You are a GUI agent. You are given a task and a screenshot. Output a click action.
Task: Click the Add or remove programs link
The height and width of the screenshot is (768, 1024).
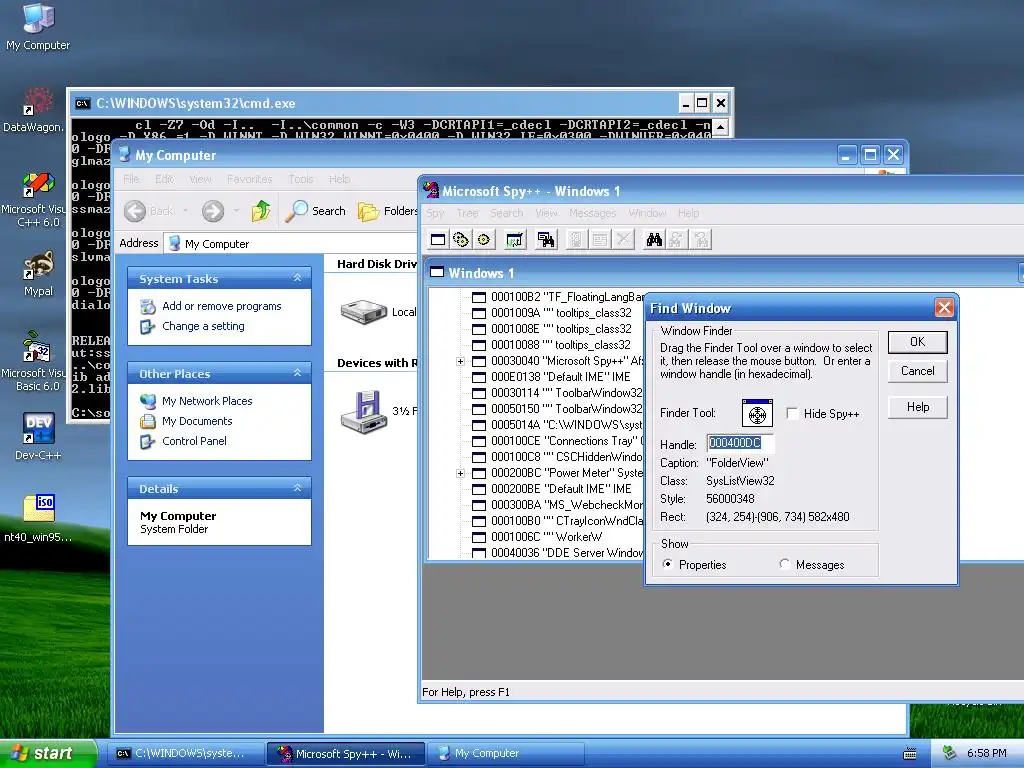click(221, 306)
